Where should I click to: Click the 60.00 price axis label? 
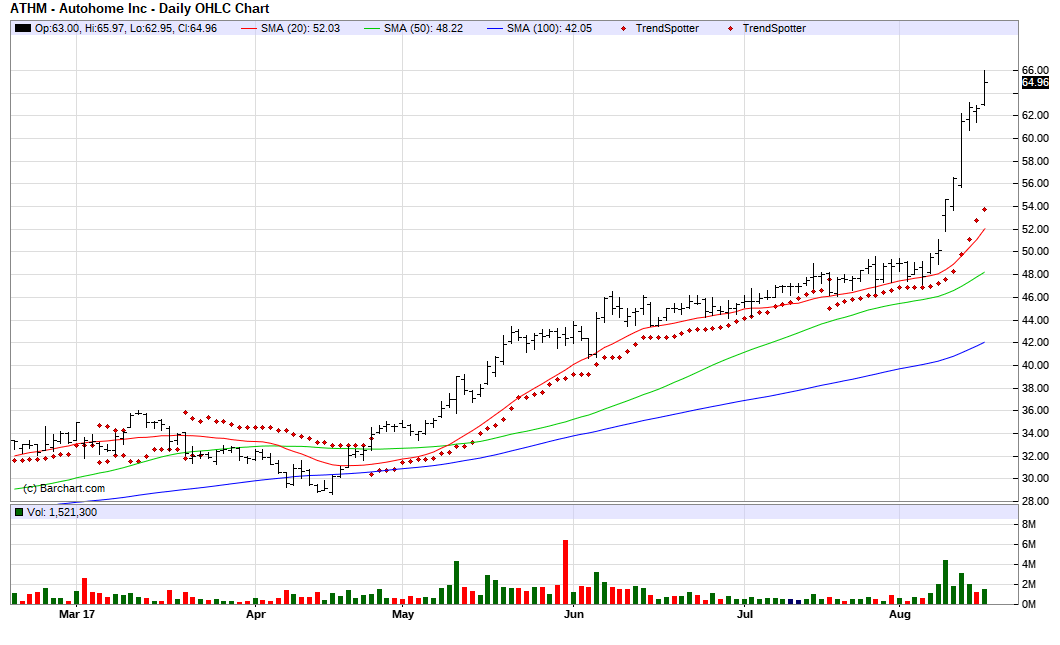click(x=1035, y=138)
